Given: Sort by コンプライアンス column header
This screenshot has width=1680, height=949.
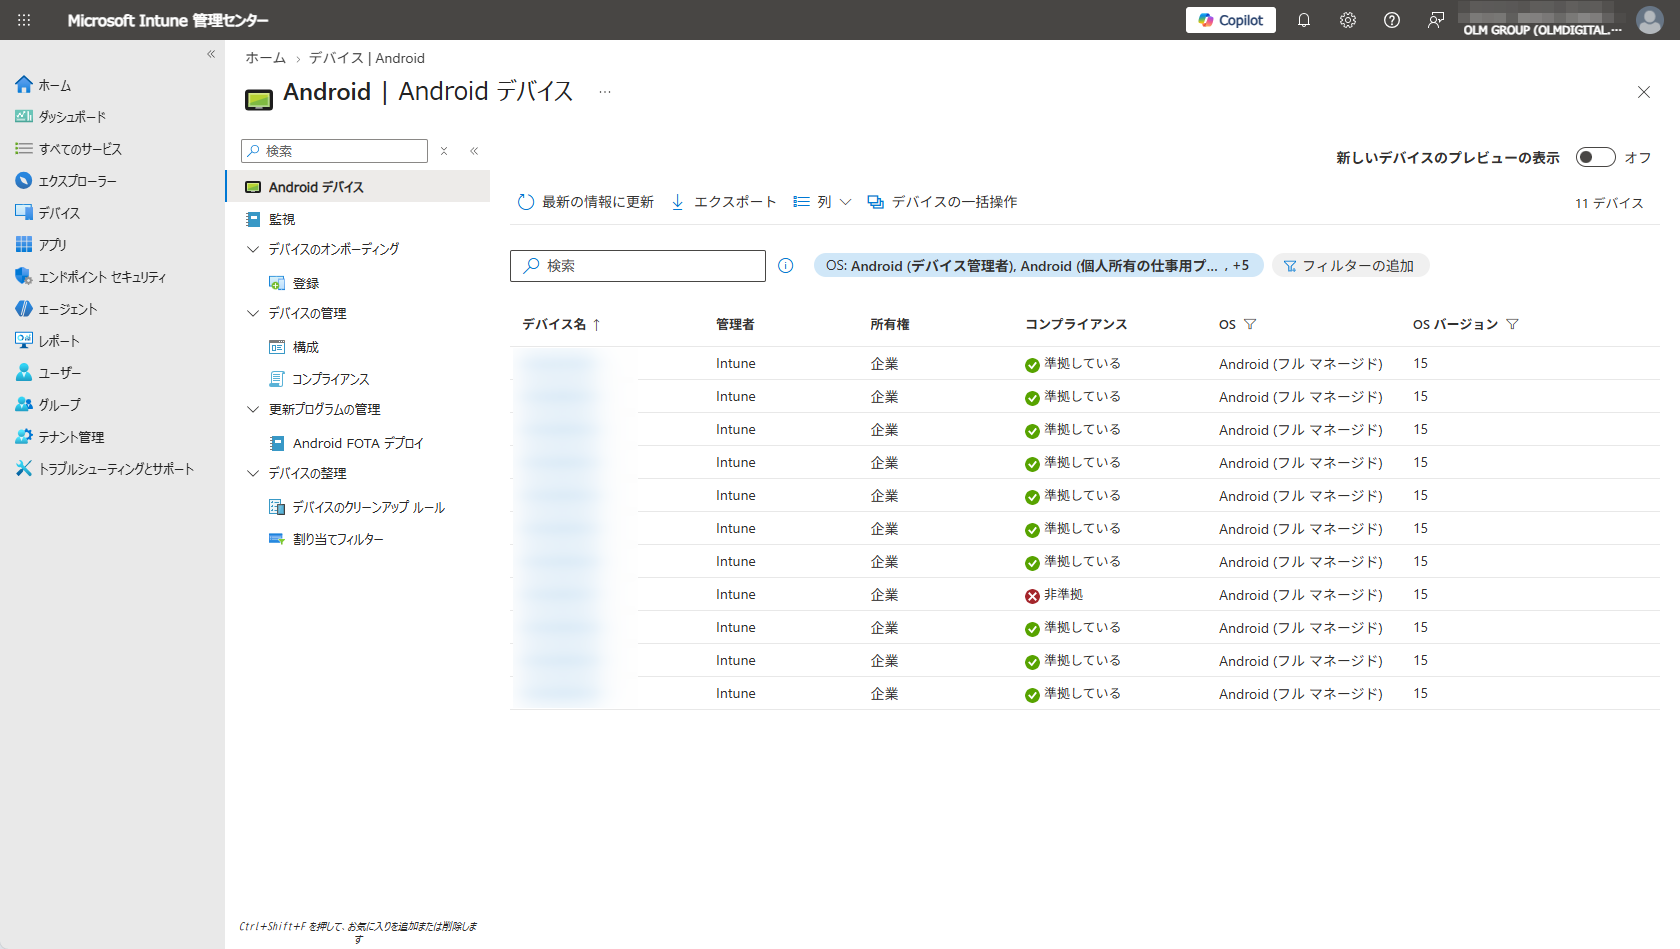Looking at the screenshot, I should point(1076,324).
